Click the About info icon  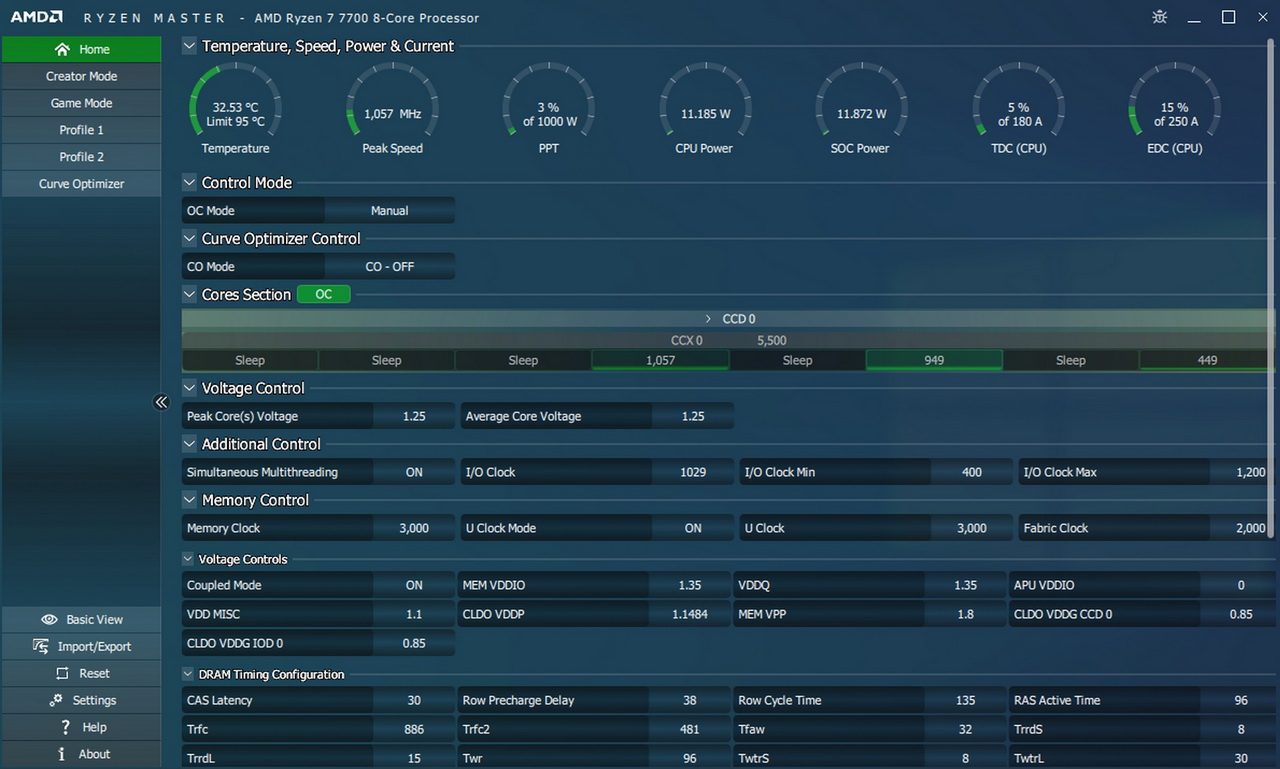pyautogui.click(x=62, y=754)
